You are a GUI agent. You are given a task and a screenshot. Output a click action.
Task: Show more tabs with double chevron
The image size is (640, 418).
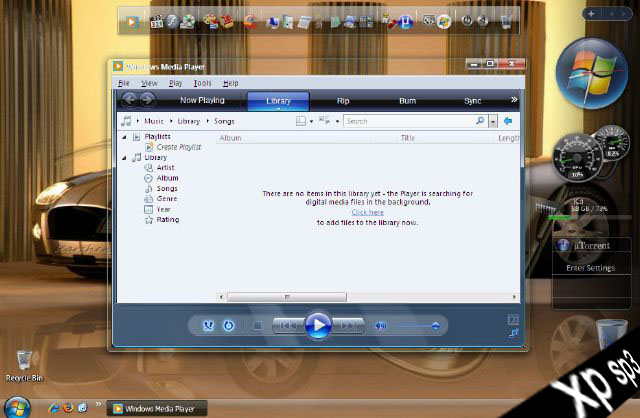click(x=514, y=100)
